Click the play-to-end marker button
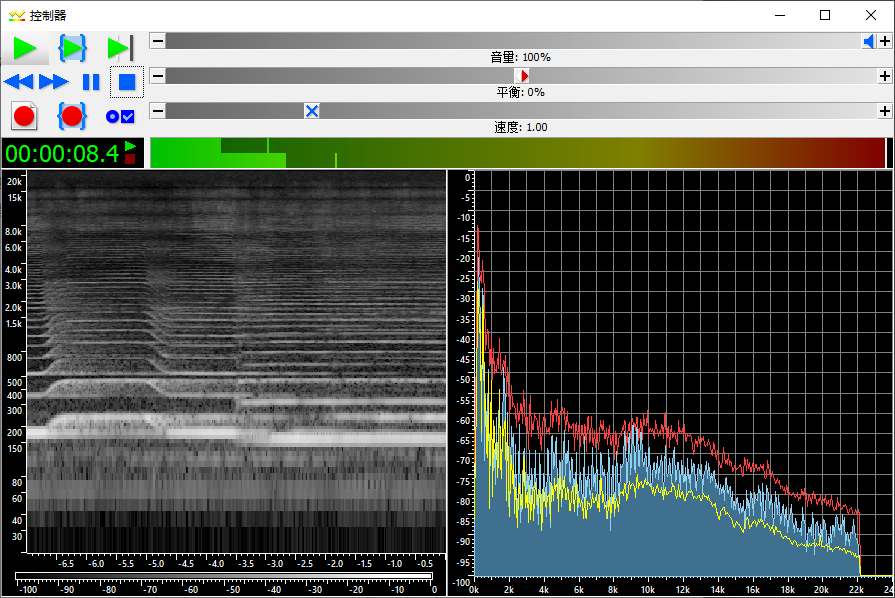The height and width of the screenshot is (598, 895). pyautogui.click(x=120, y=47)
